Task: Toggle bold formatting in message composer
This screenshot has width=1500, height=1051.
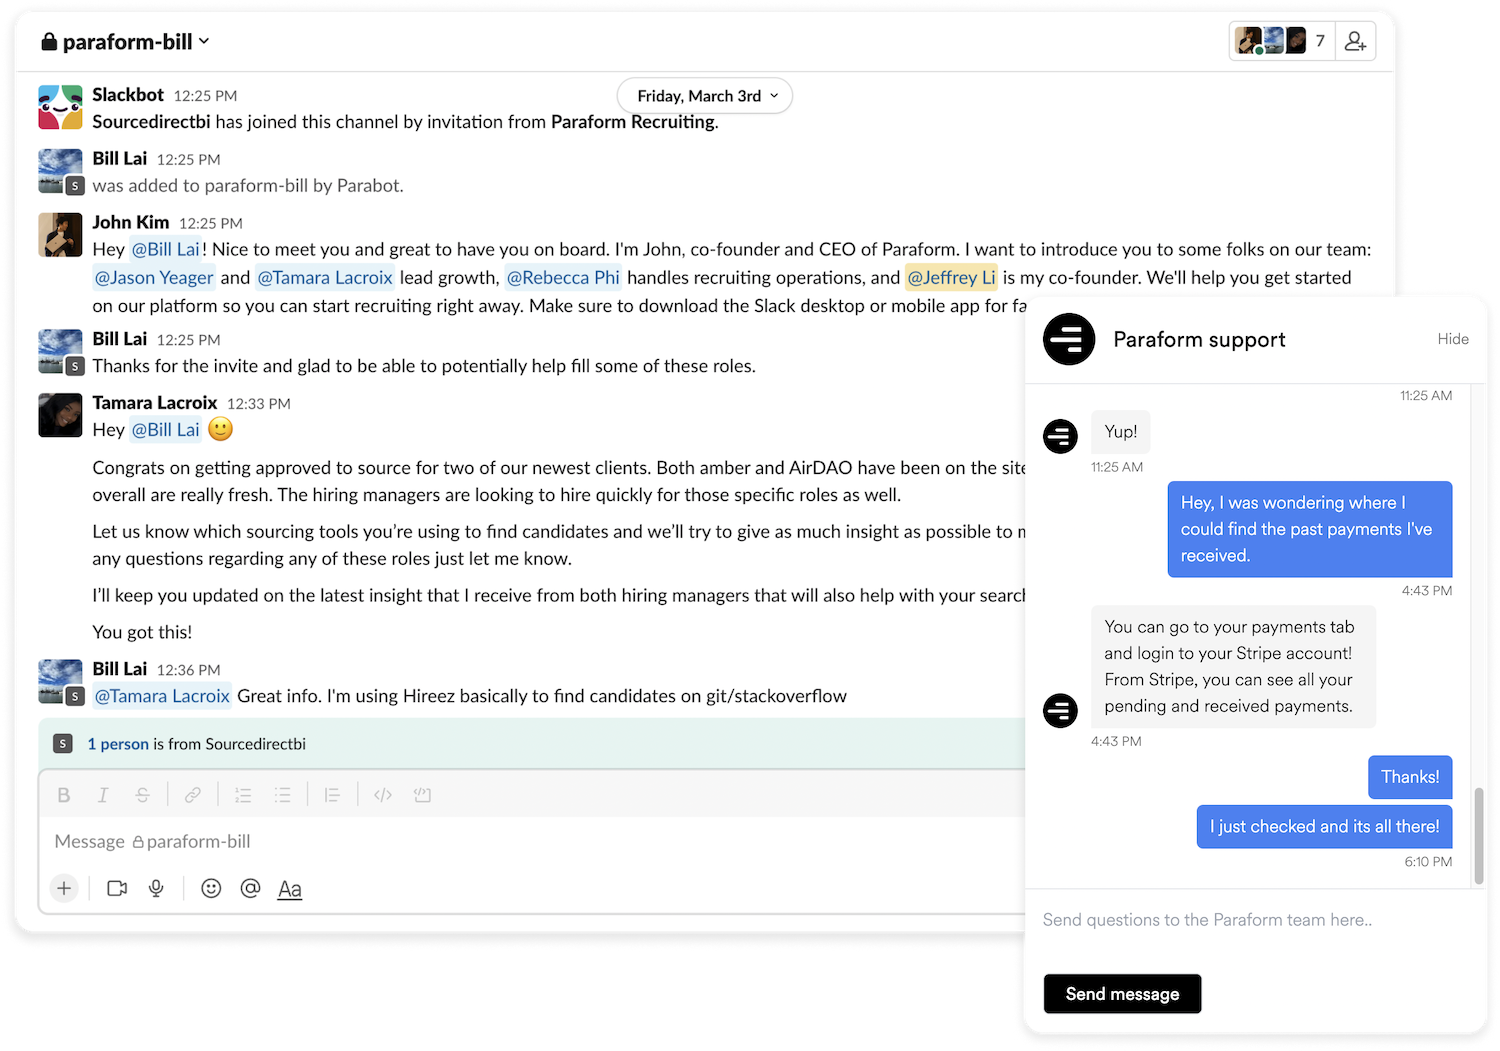Action: point(64,795)
